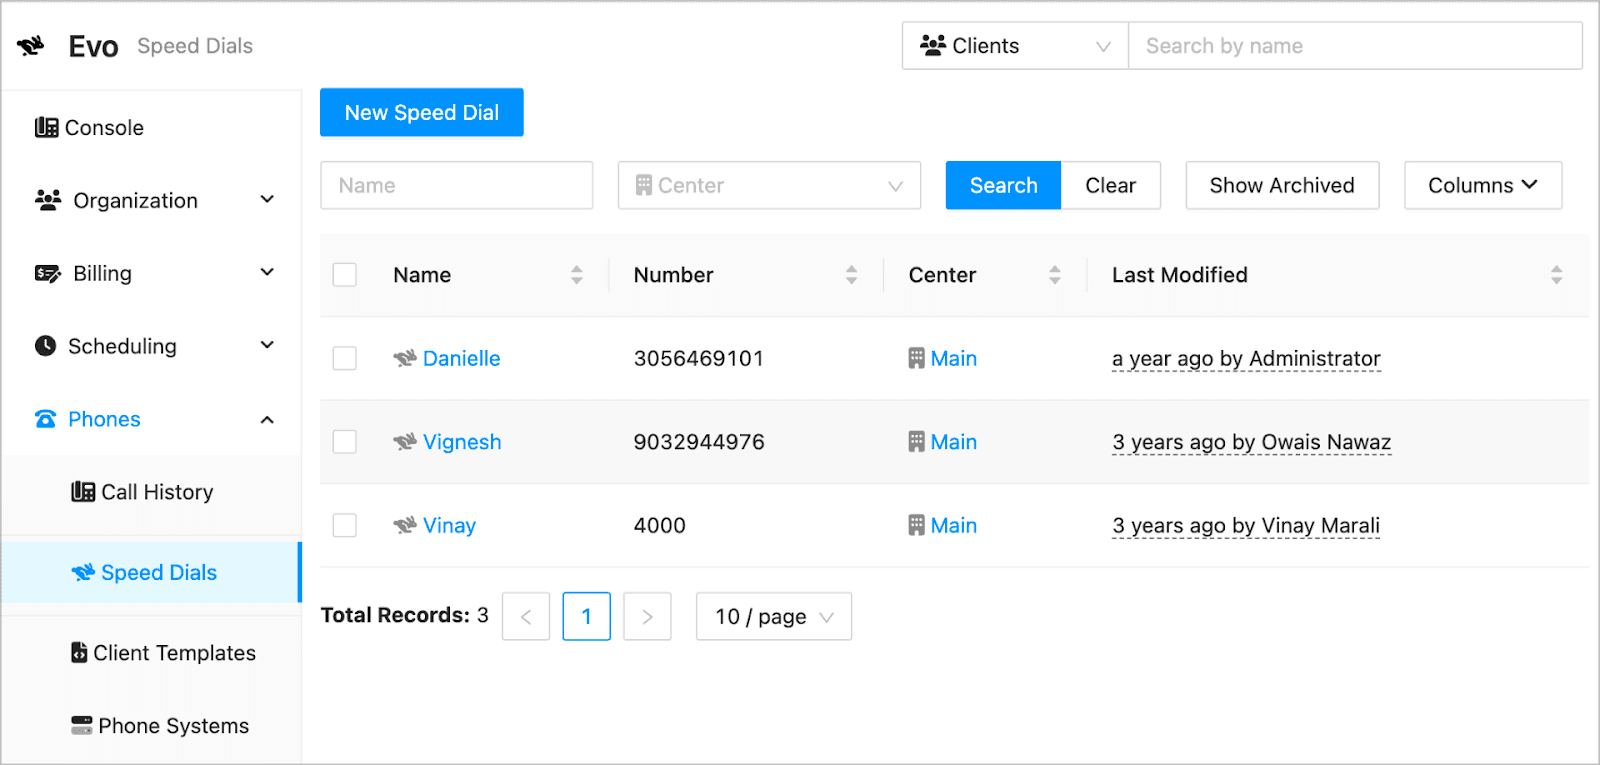The image size is (1600, 765).
Task: Sort by Number column arrows
Action: (852, 275)
